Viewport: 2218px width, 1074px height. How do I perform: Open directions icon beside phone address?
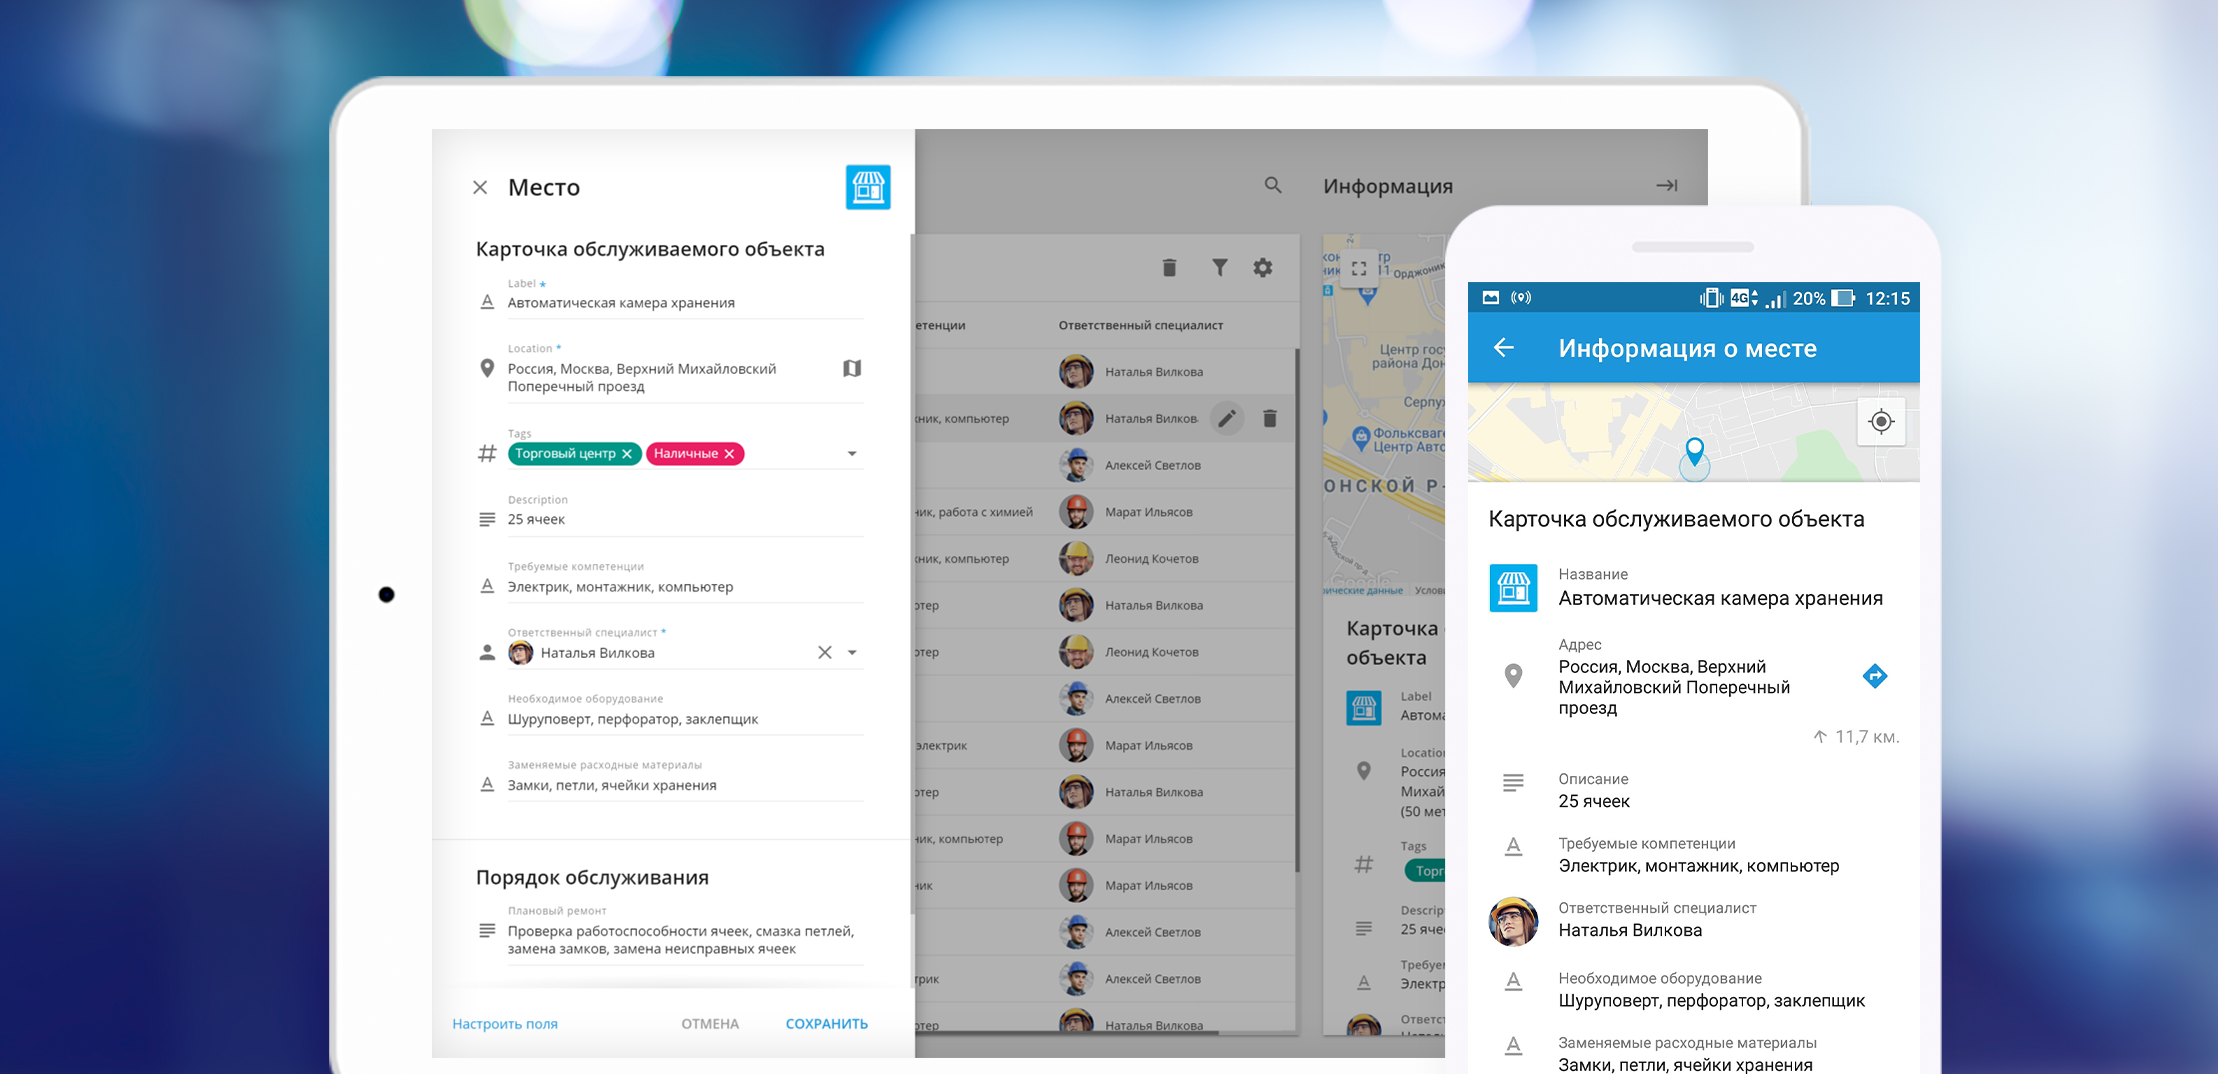pos(1875,676)
